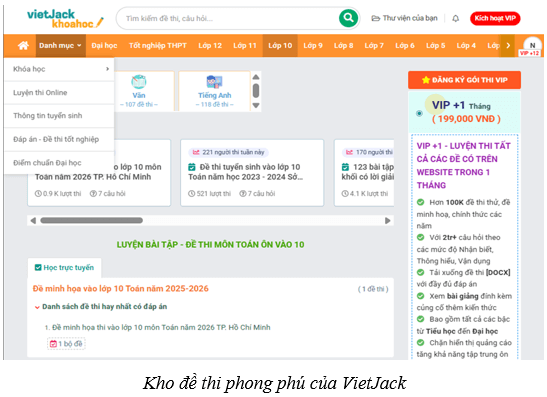Image resolution: width=547 pixels, height=397 pixels.
Task: Click the VIP +12 badge under the avatar
Action: (x=530, y=53)
